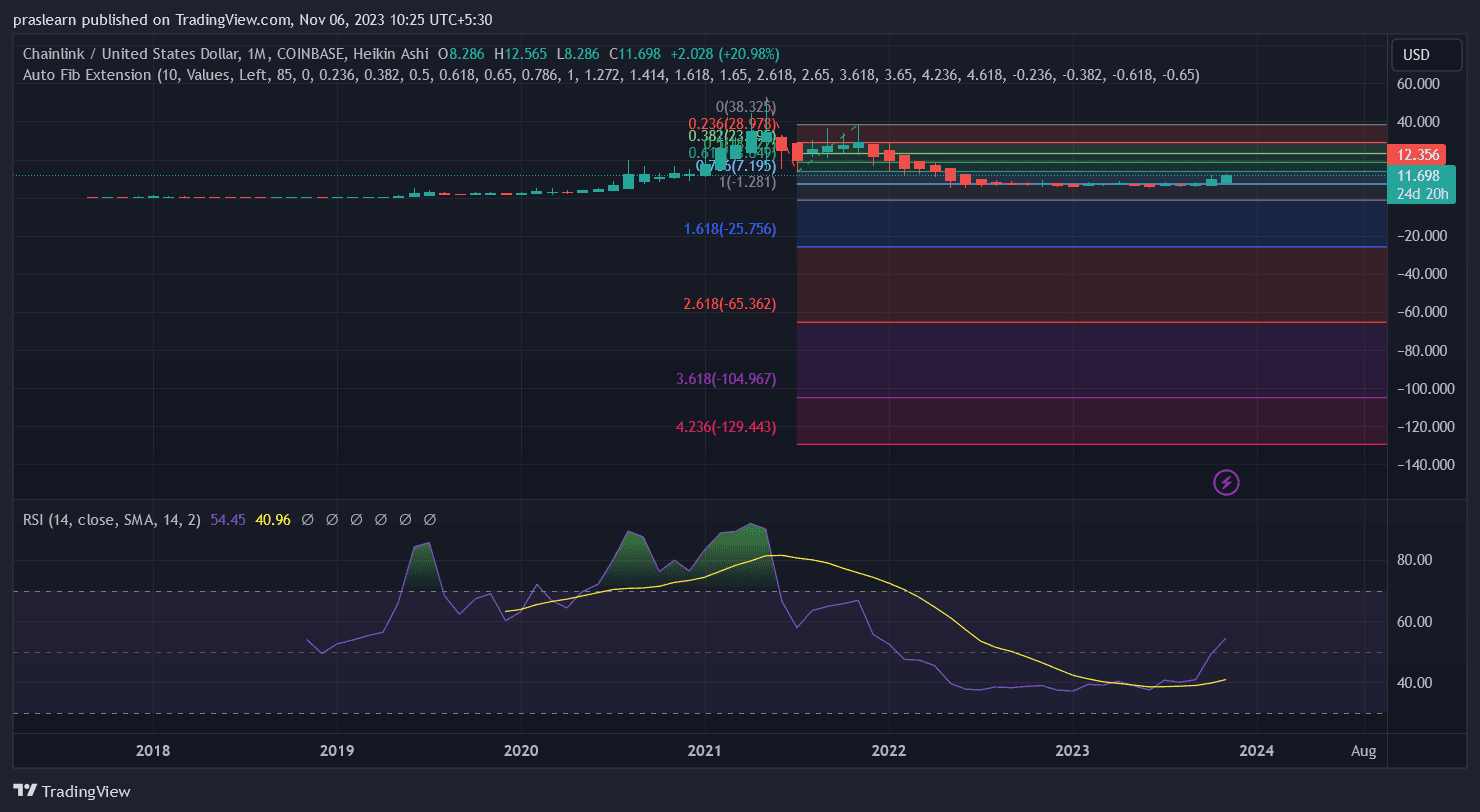1480x812 pixels.
Task: Click the RSI indicator legend title
Action: 112,520
